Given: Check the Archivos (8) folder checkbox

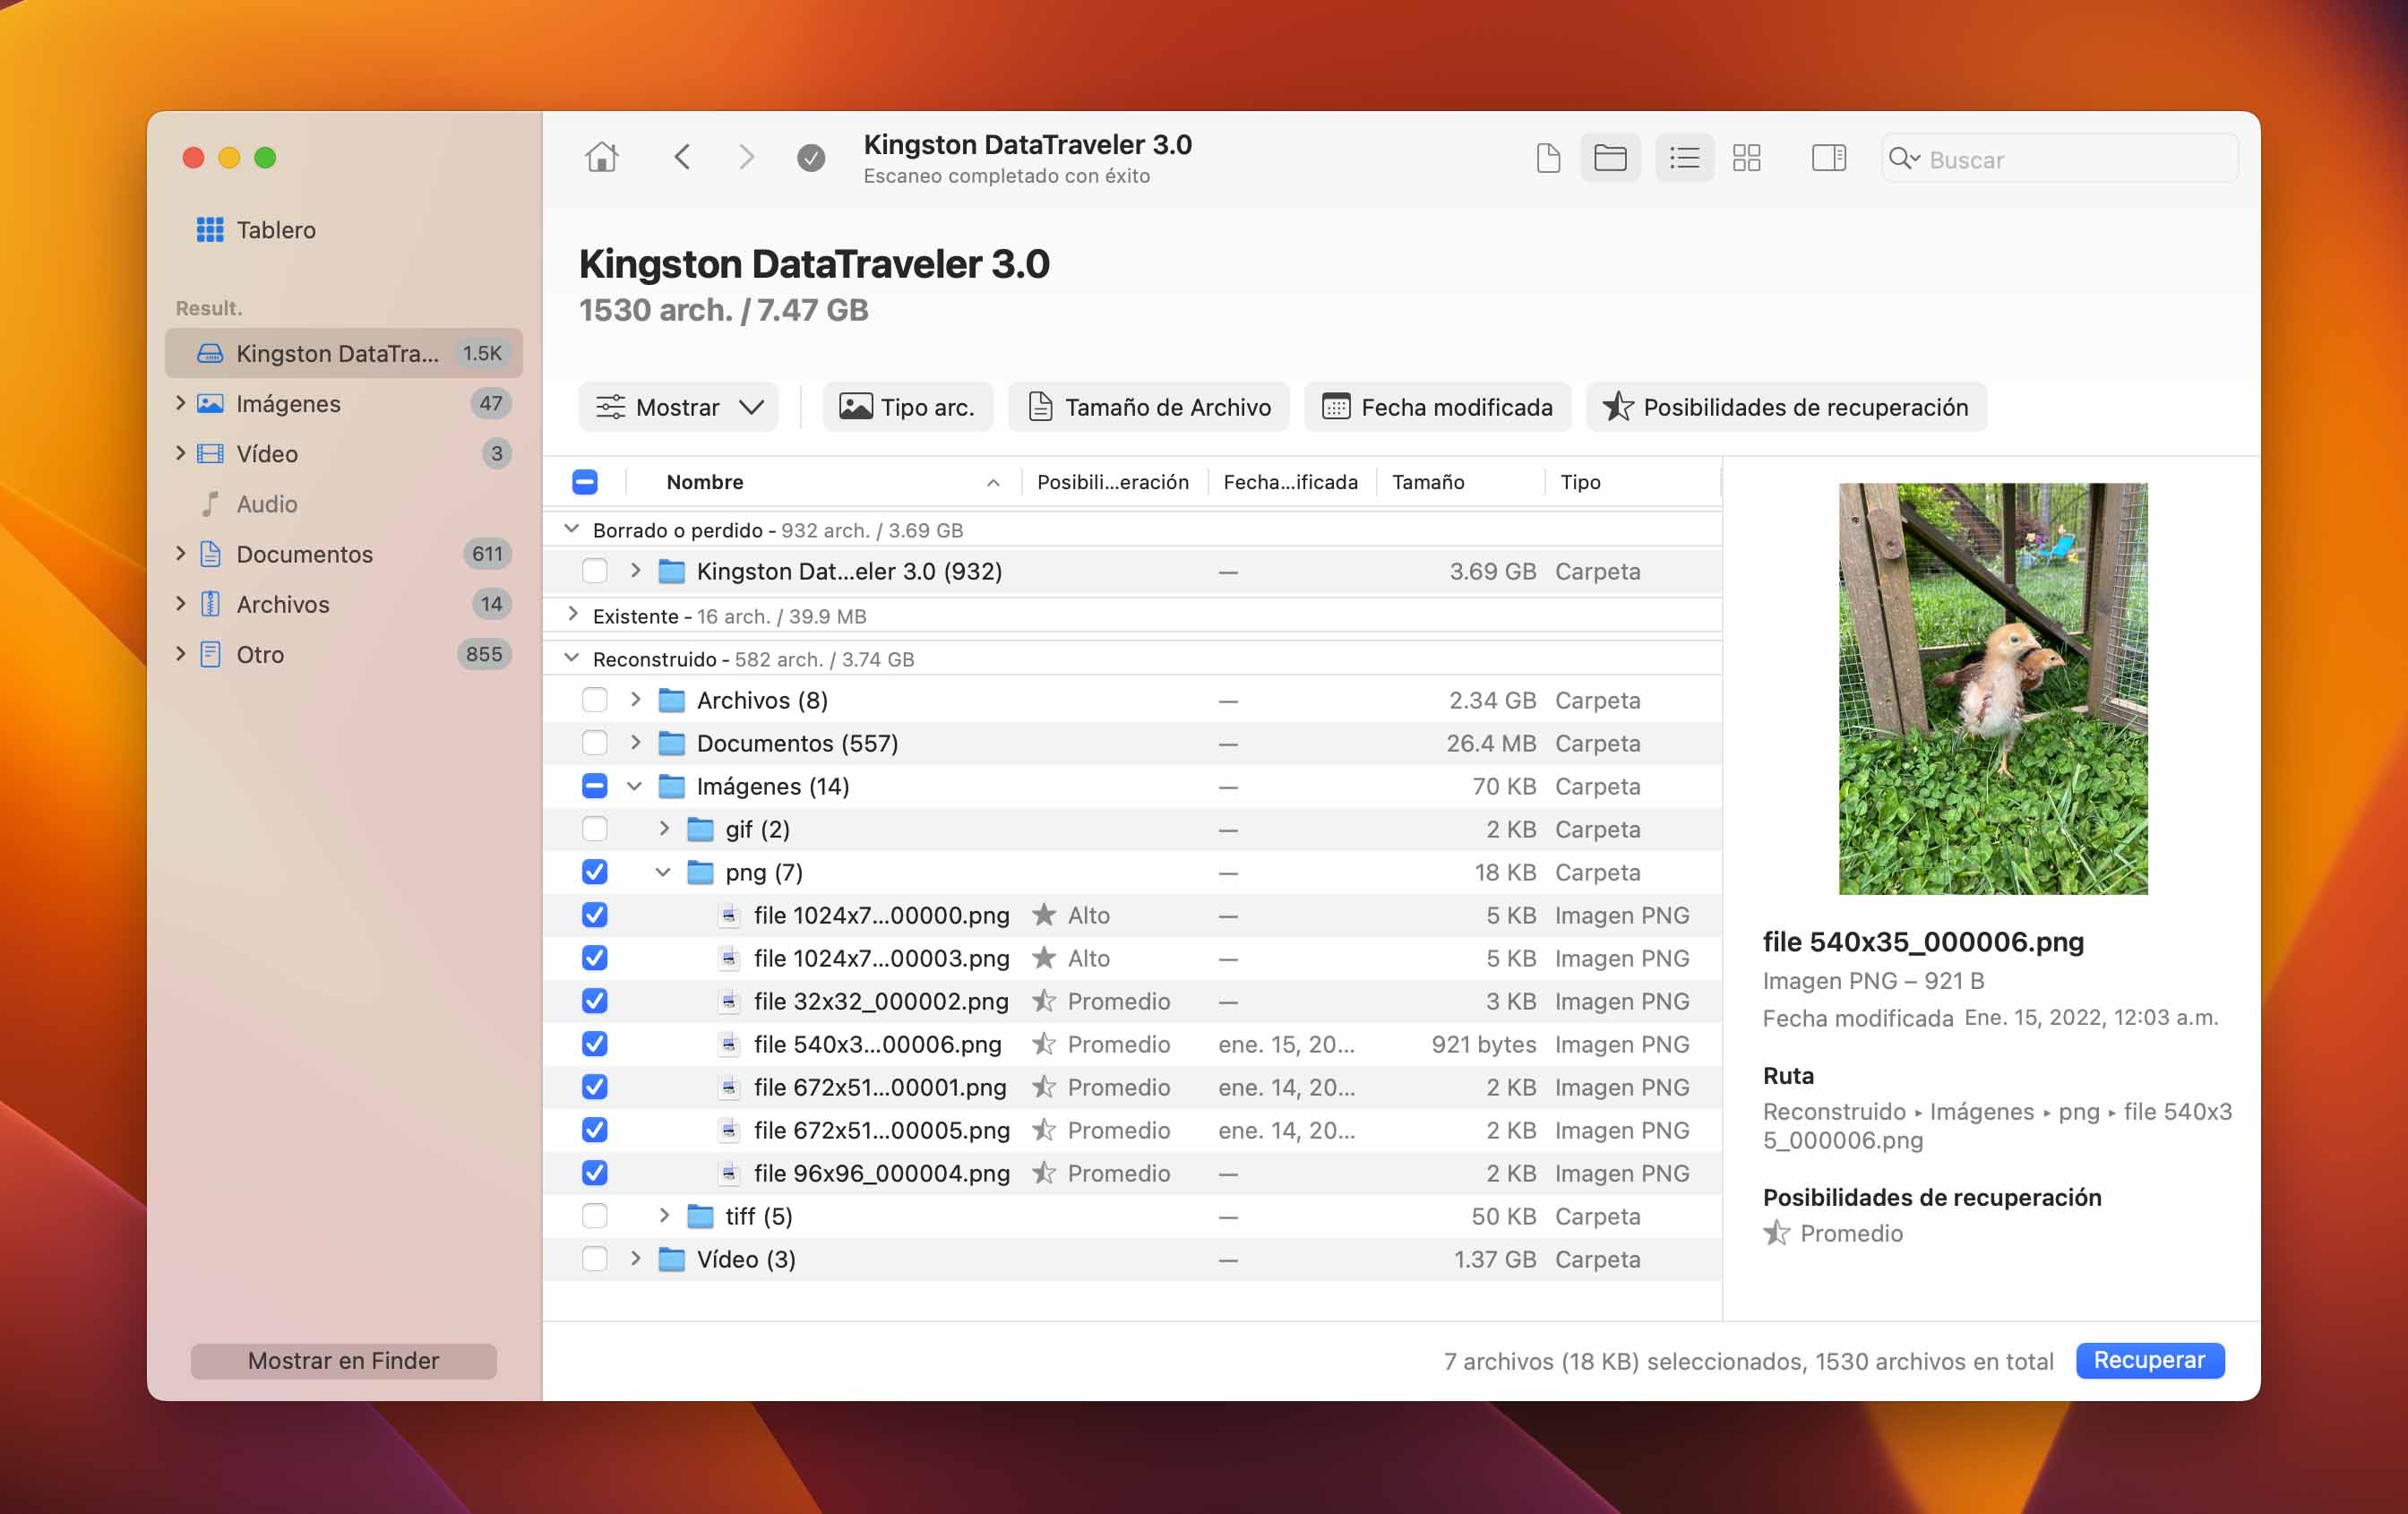Looking at the screenshot, I should [x=594, y=700].
